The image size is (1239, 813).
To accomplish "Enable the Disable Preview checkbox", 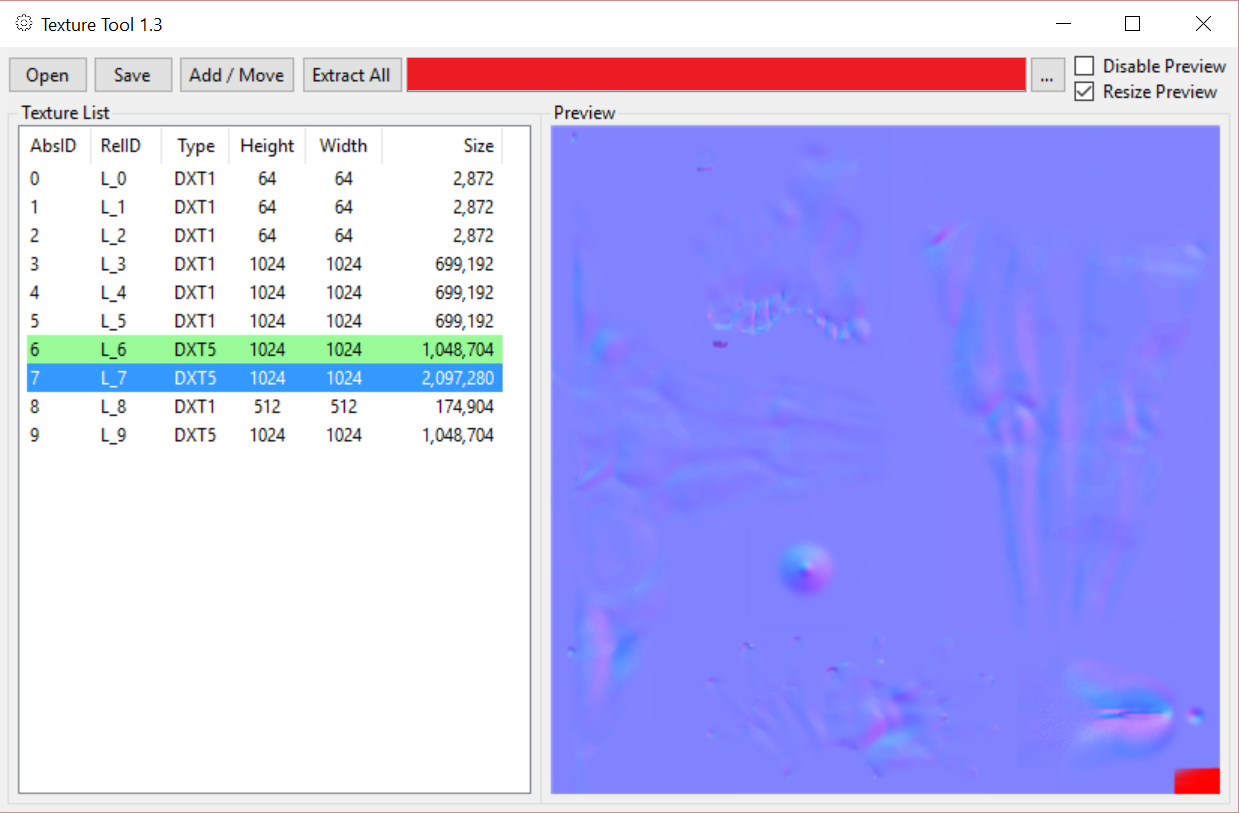I will click(1084, 66).
